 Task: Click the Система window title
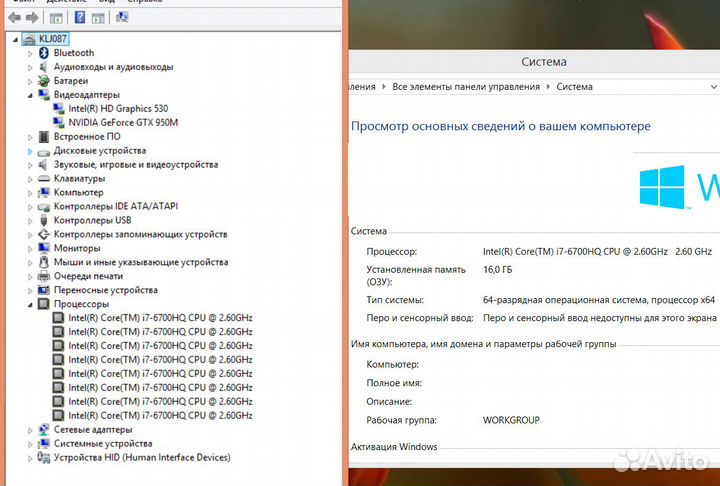click(x=544, y=62)
